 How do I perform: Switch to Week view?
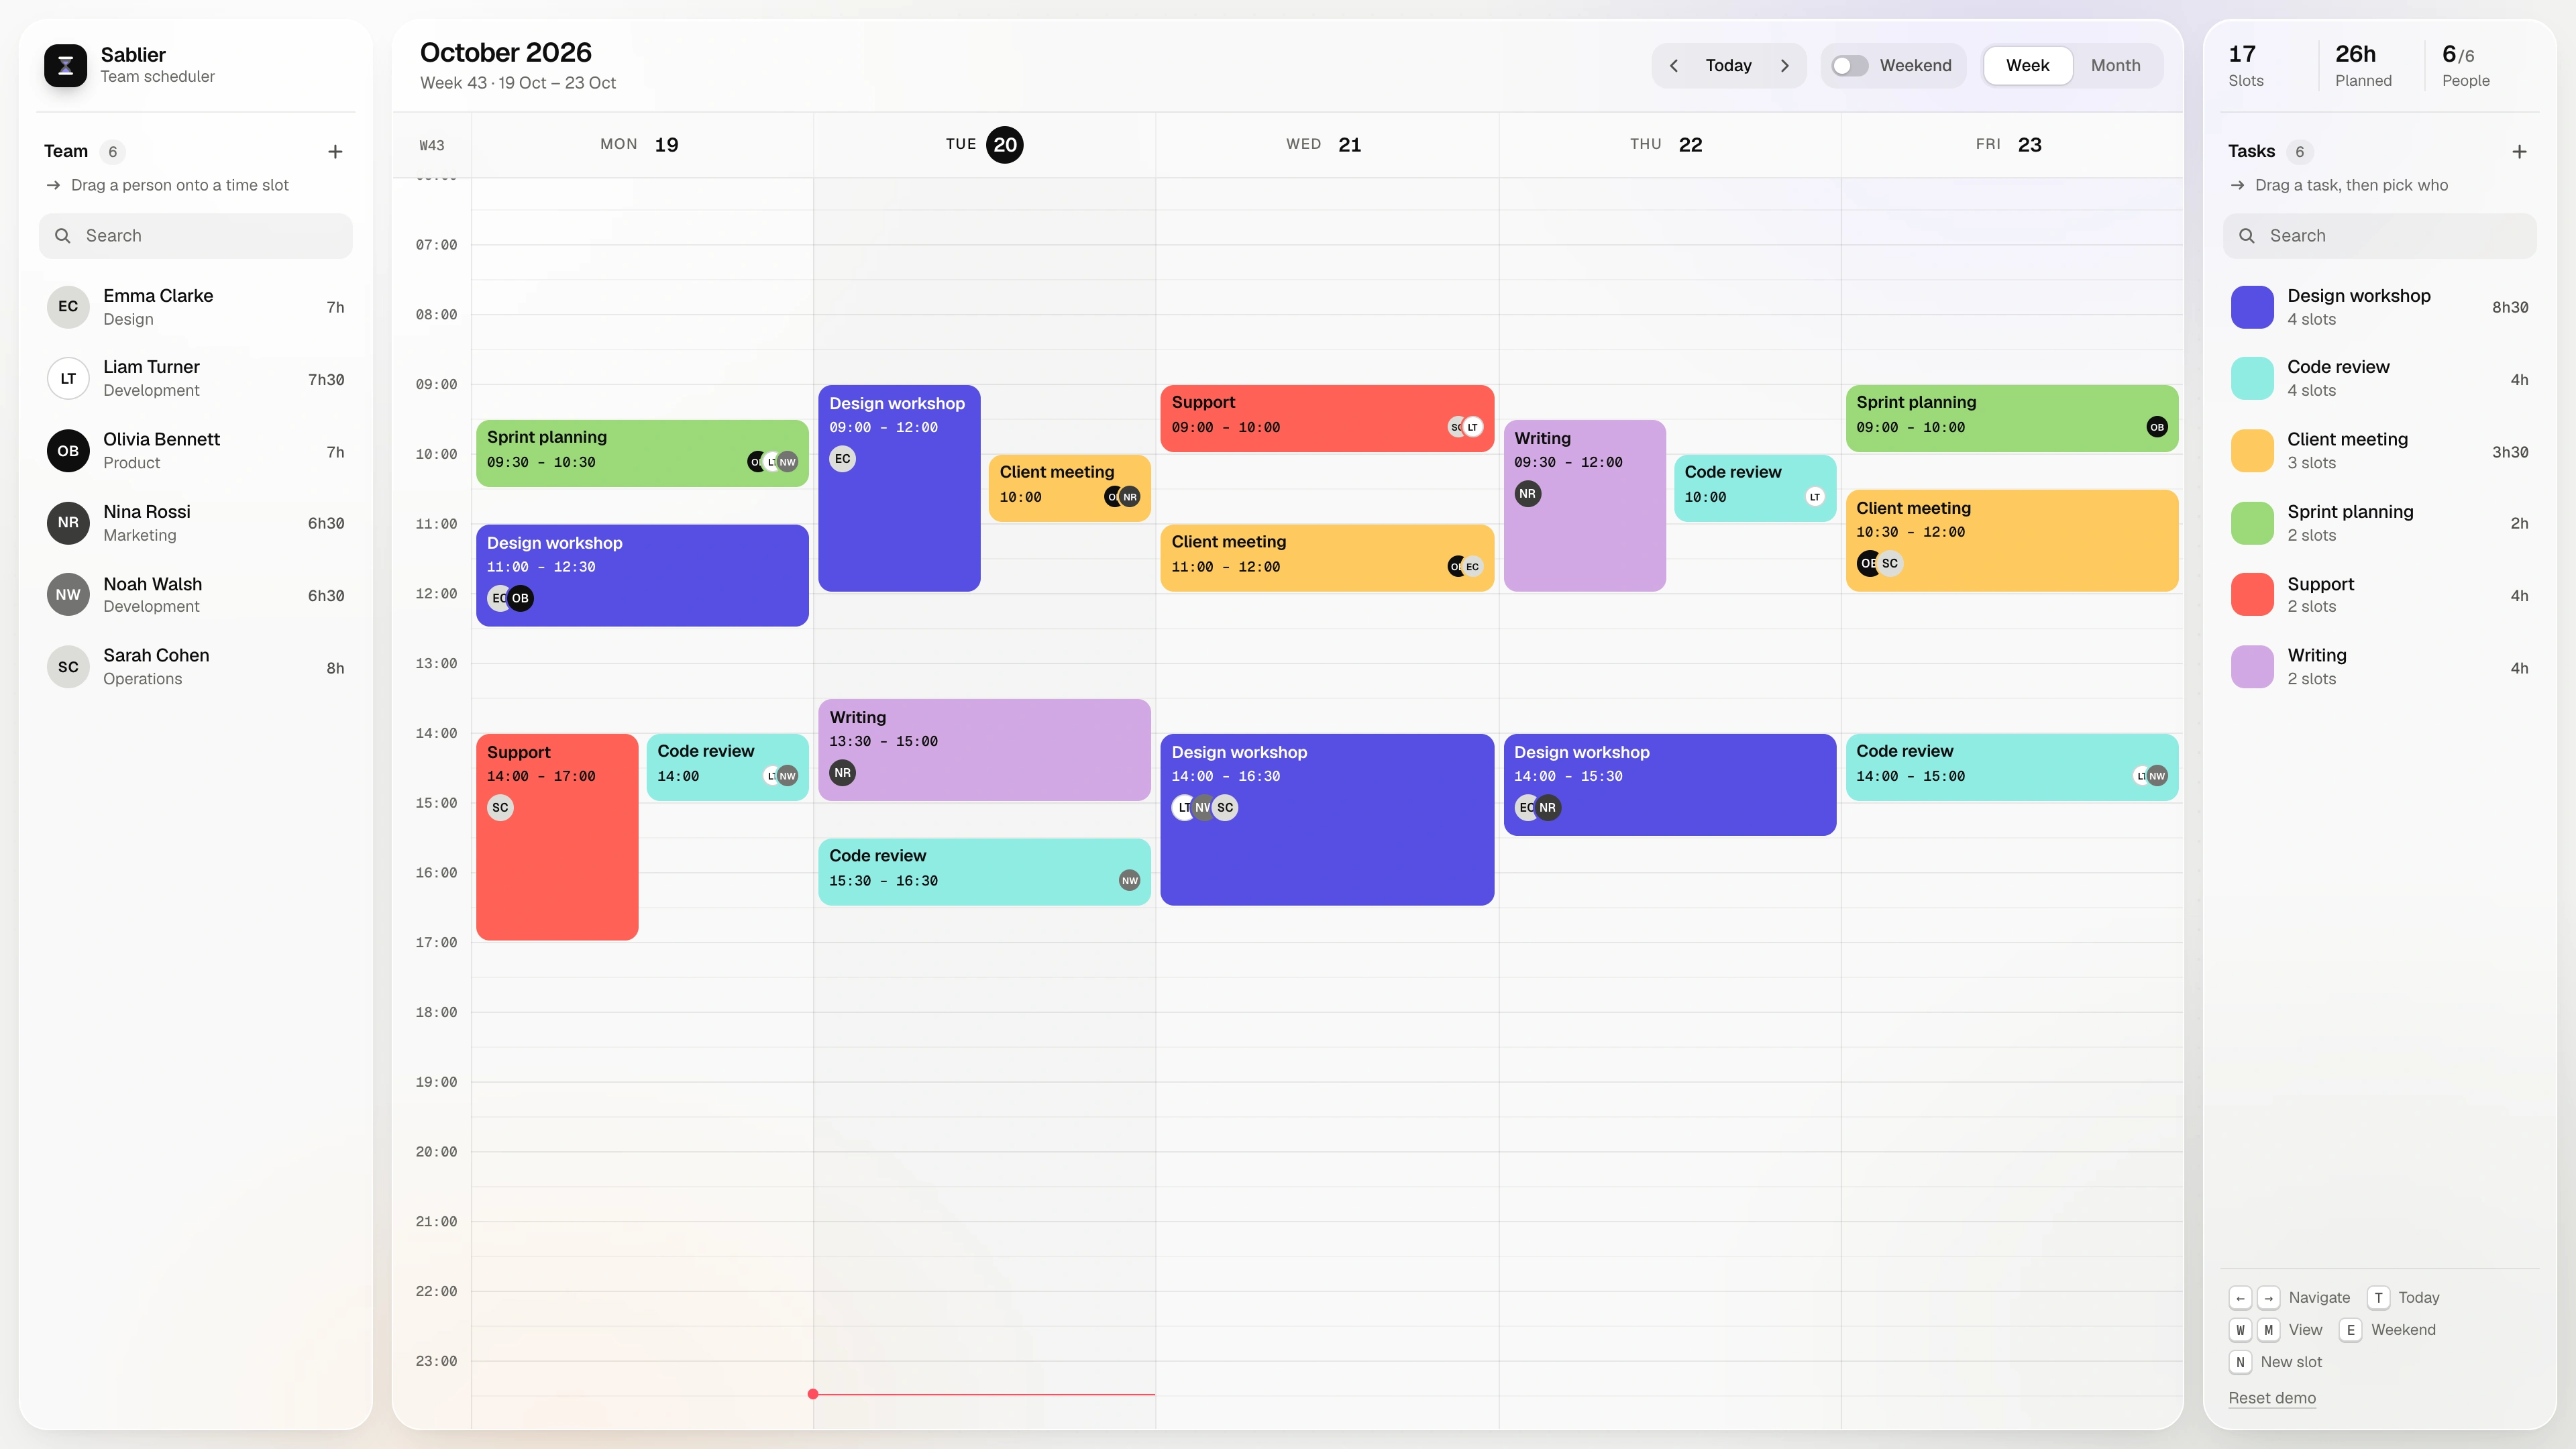point(2027,66)
